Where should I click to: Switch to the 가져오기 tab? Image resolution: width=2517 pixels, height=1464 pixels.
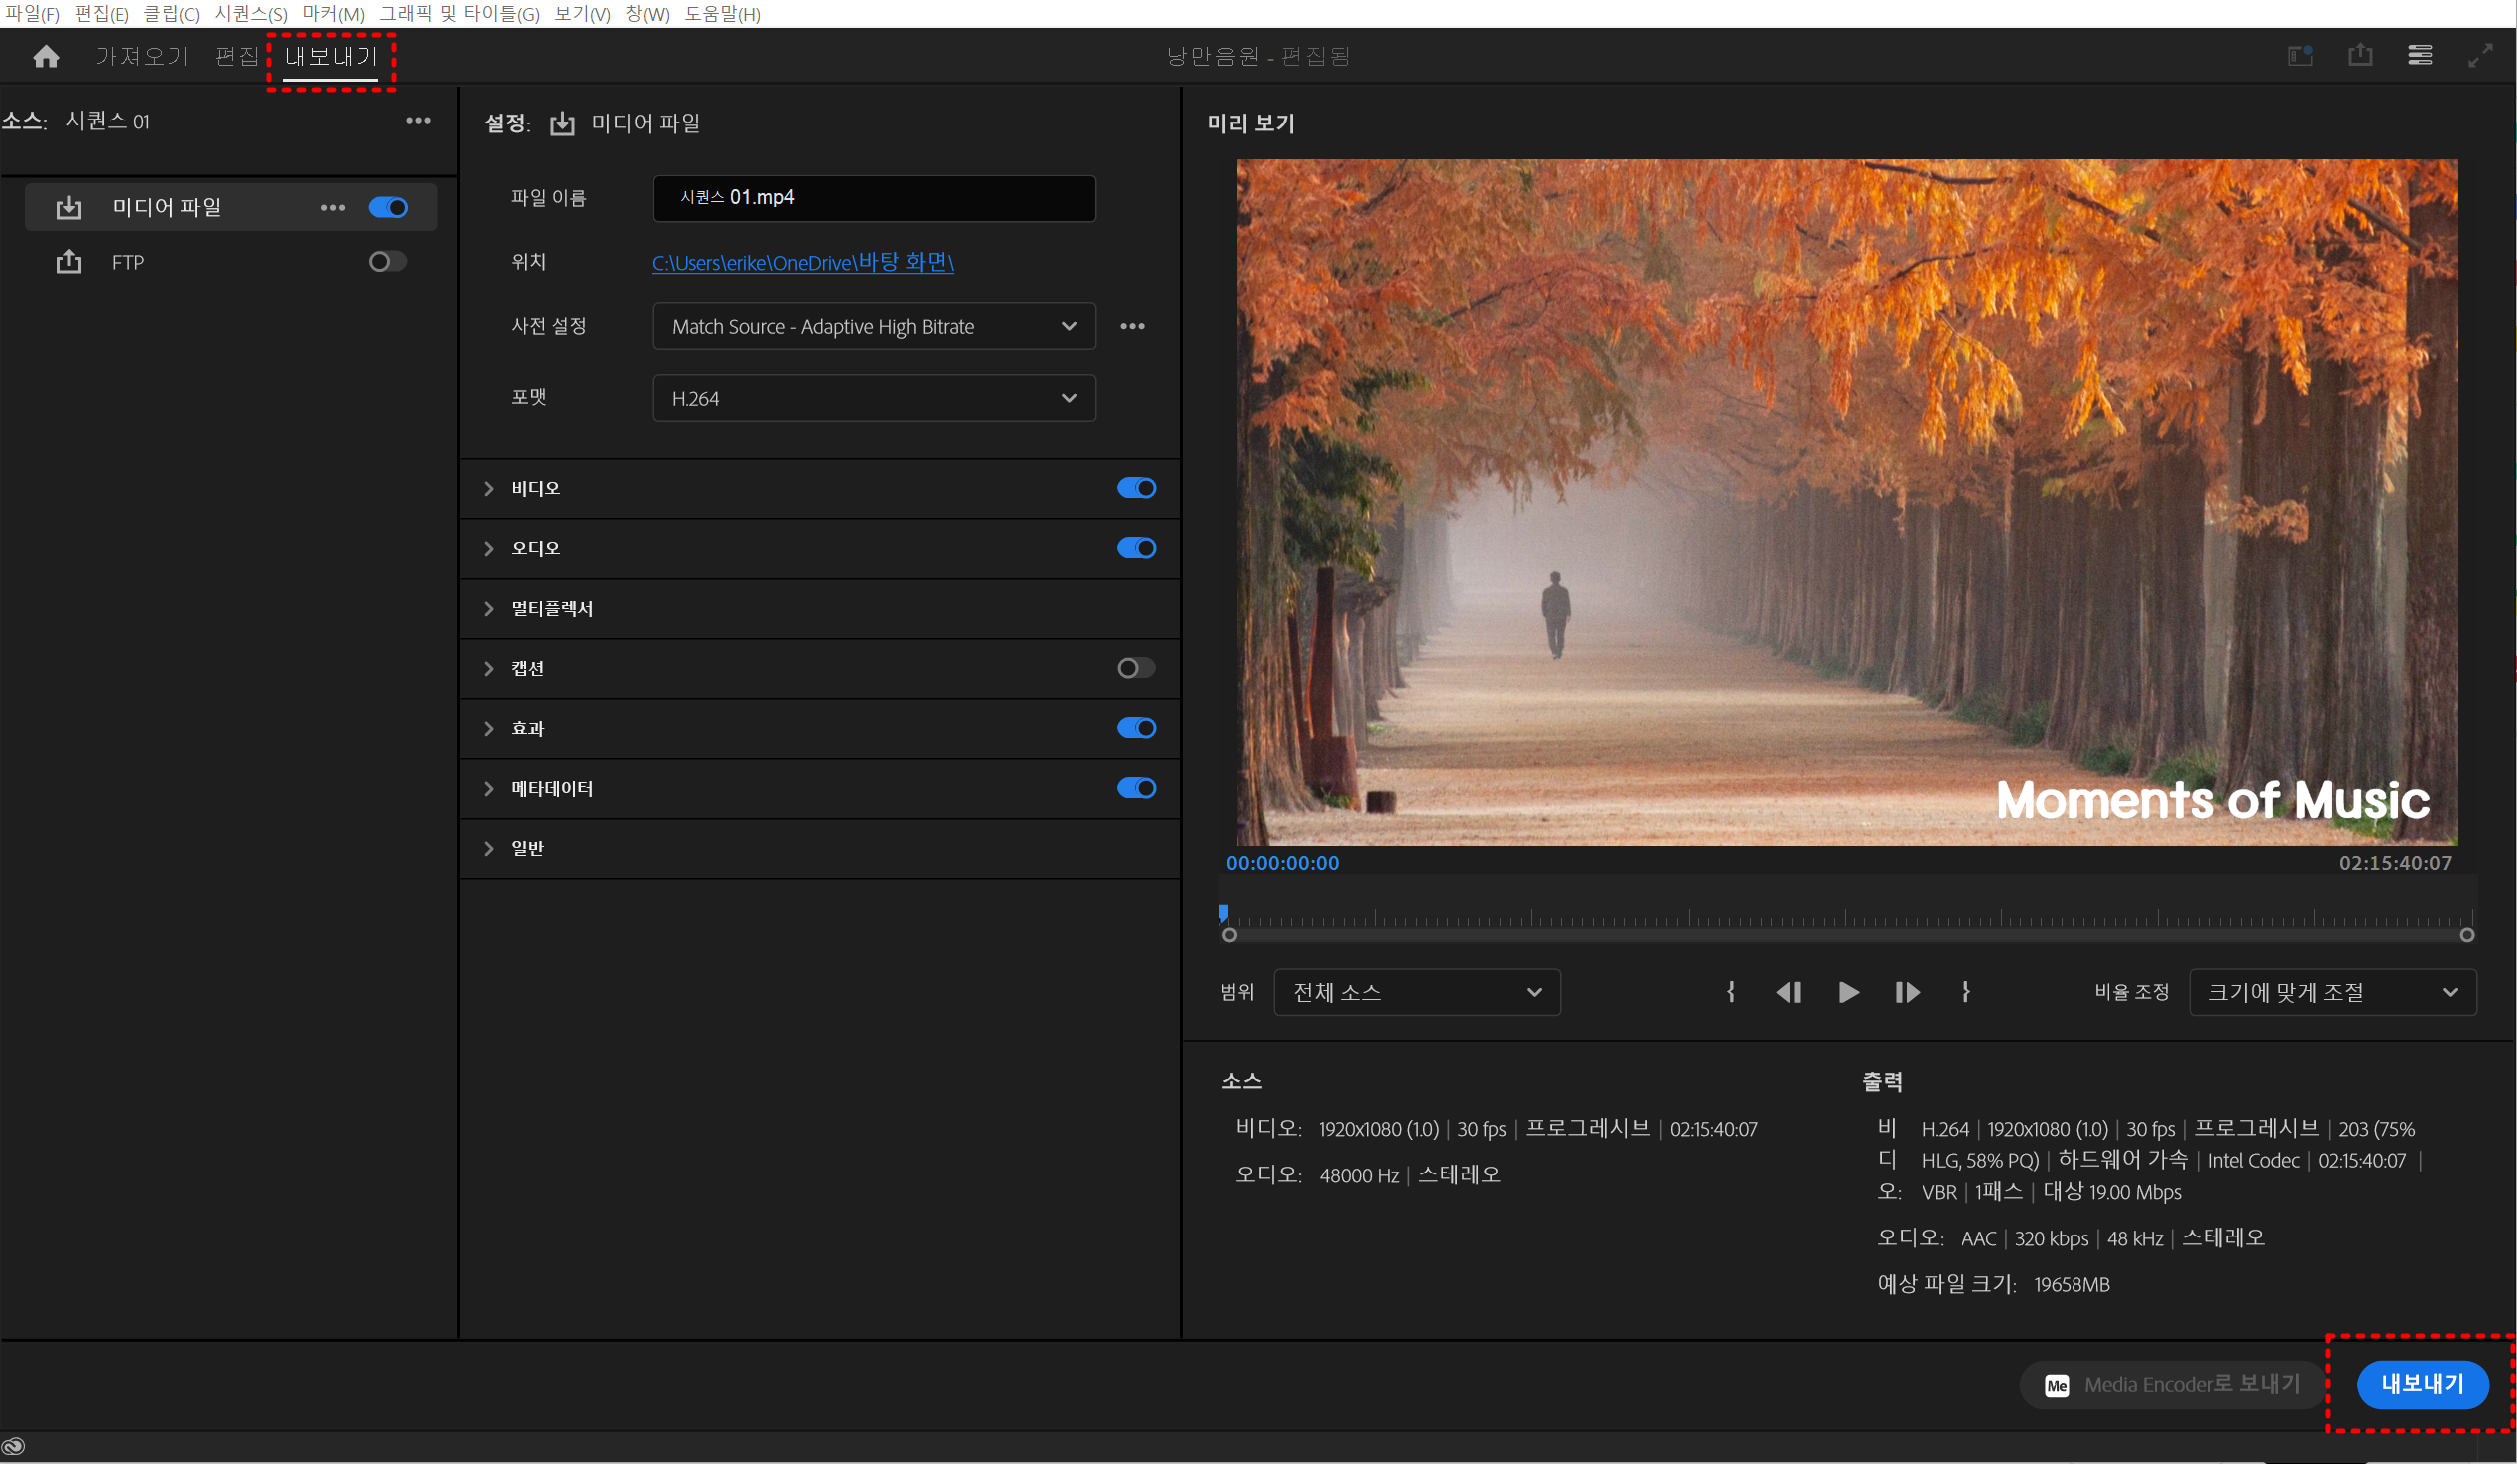coord(142,56)
